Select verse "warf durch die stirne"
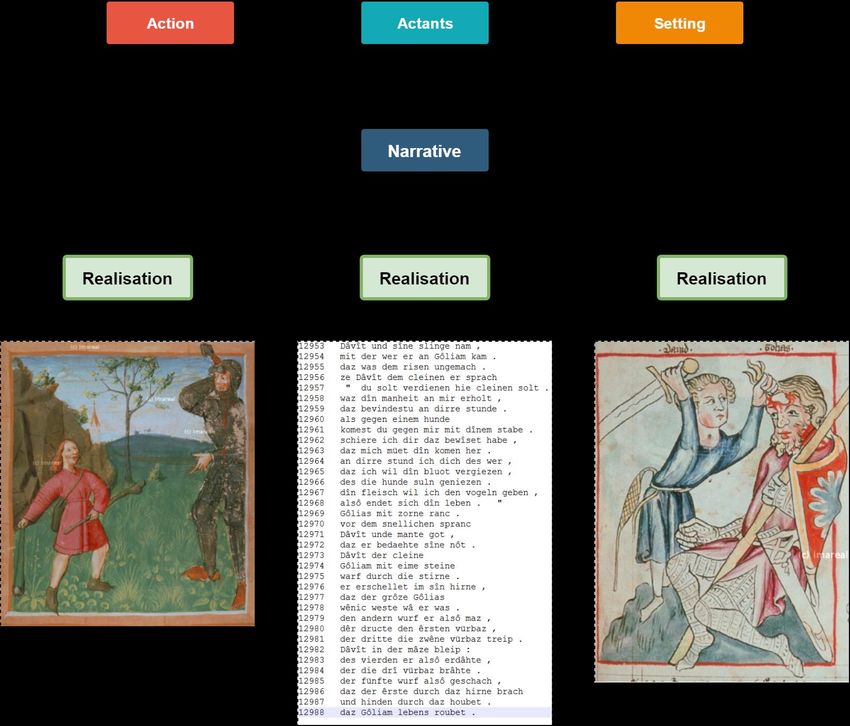 pyautogui.click(x=400, y=576)
